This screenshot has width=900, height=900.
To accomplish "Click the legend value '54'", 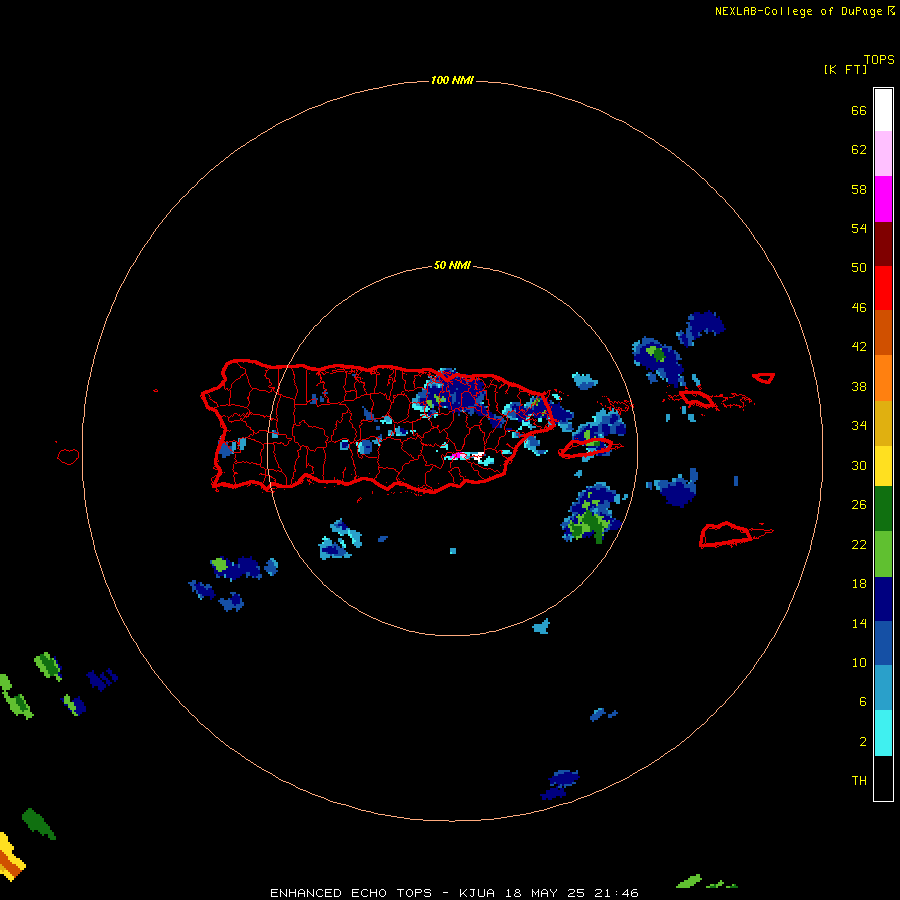I will (859, 228).
